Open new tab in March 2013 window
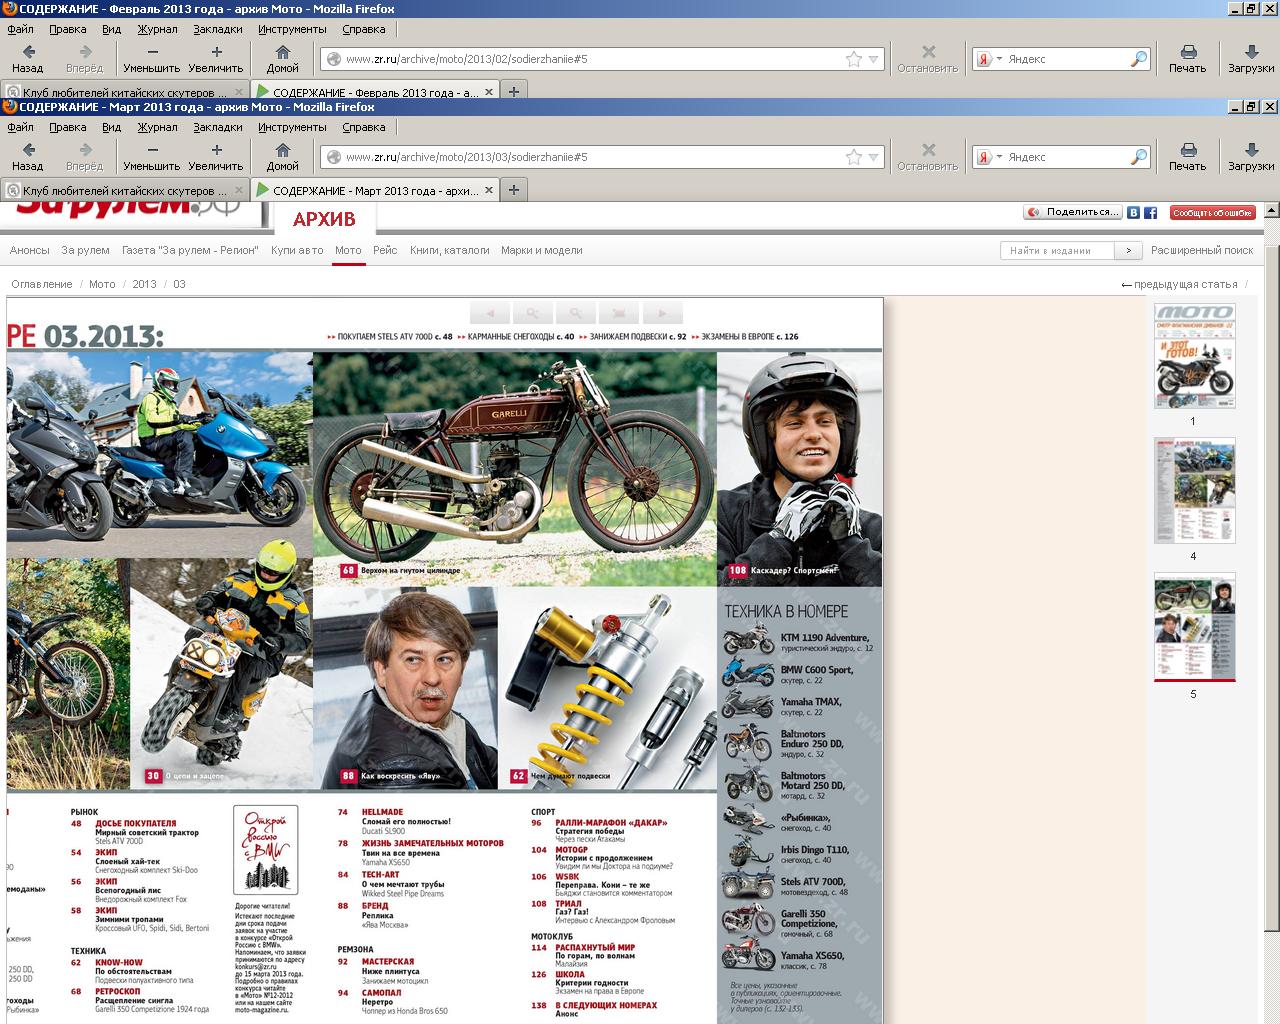 514,190
